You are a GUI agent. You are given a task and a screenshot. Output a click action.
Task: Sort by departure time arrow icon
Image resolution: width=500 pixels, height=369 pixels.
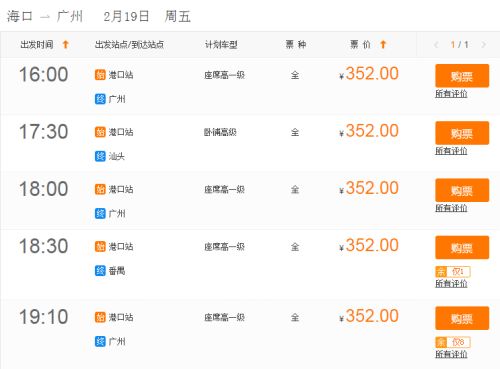click(66, 44)
